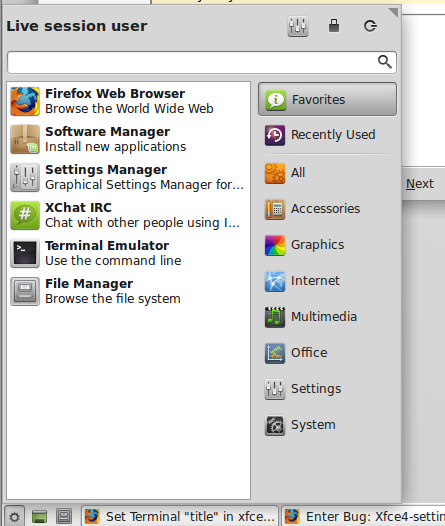Open the Settings category label
The image size is (445, 526).
tap(316, 389)
